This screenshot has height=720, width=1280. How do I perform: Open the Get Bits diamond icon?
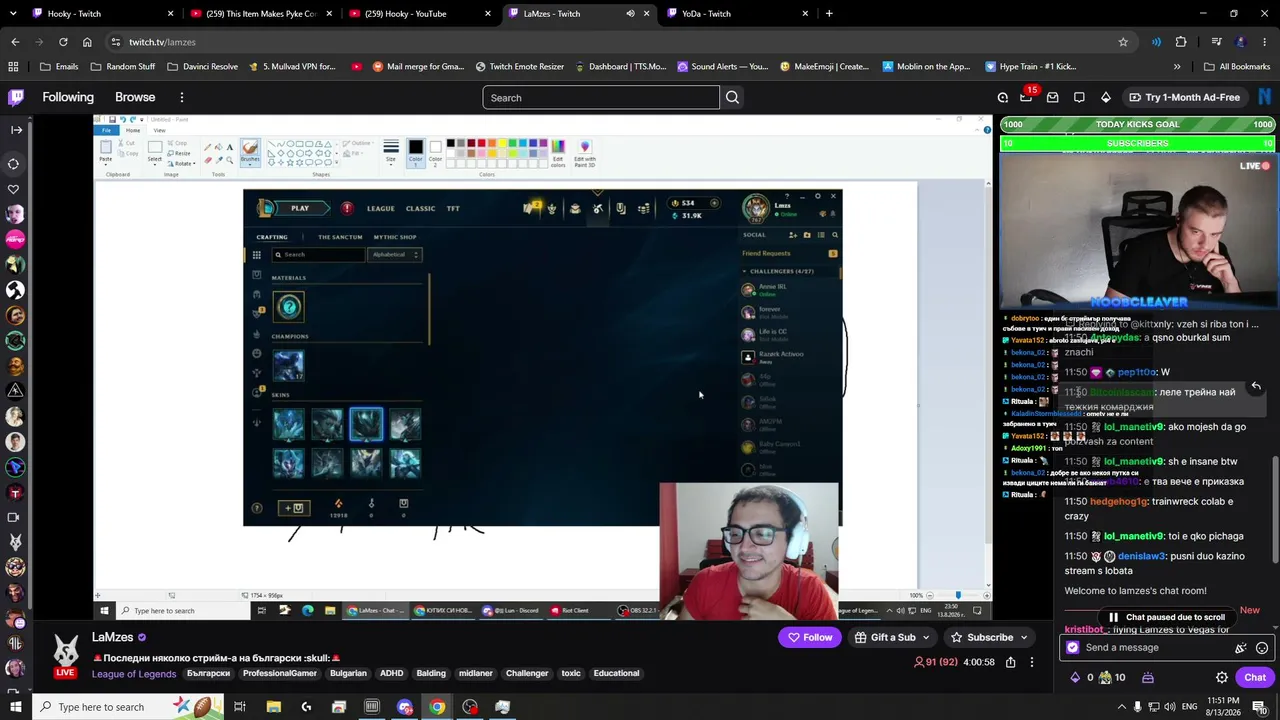1105,97
